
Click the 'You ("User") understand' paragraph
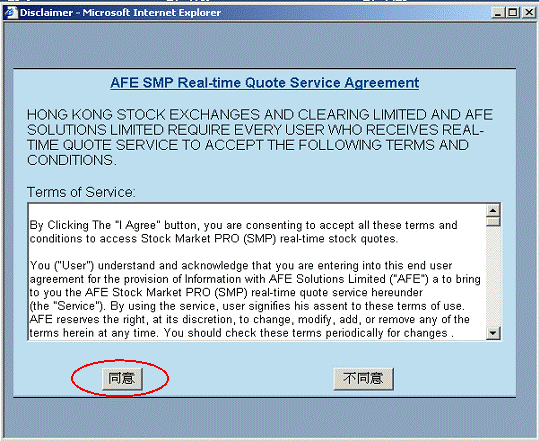(255, 299)
